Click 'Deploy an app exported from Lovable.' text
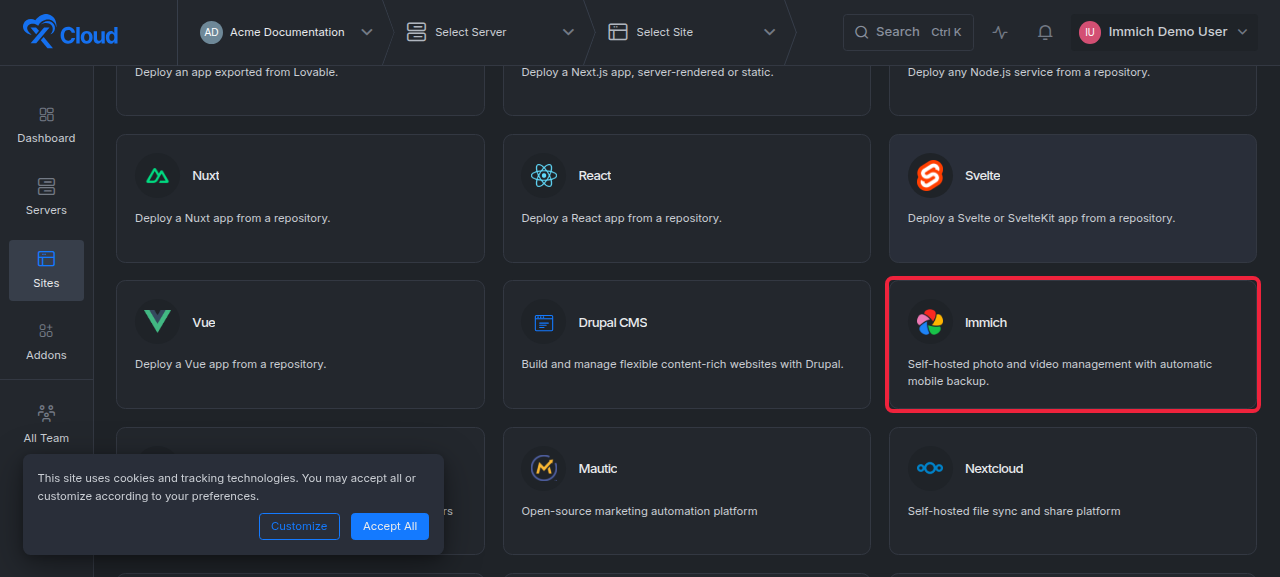Screen dimensions: 1280x577 click(236, 72)
